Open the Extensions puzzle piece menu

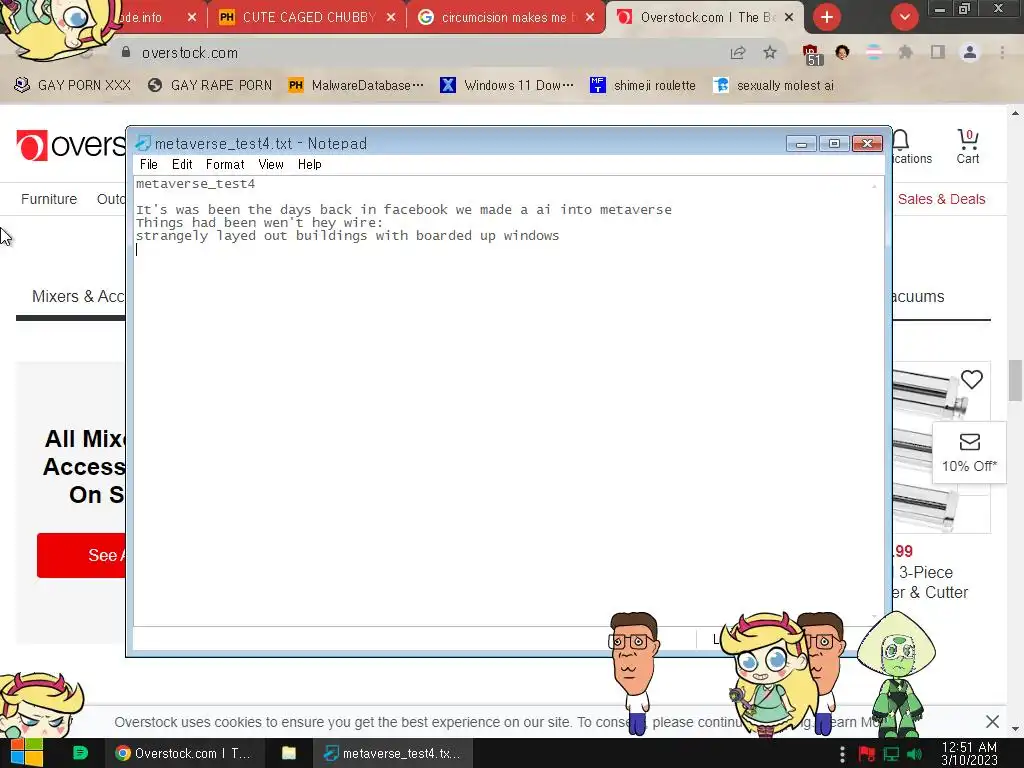[905, 53]
